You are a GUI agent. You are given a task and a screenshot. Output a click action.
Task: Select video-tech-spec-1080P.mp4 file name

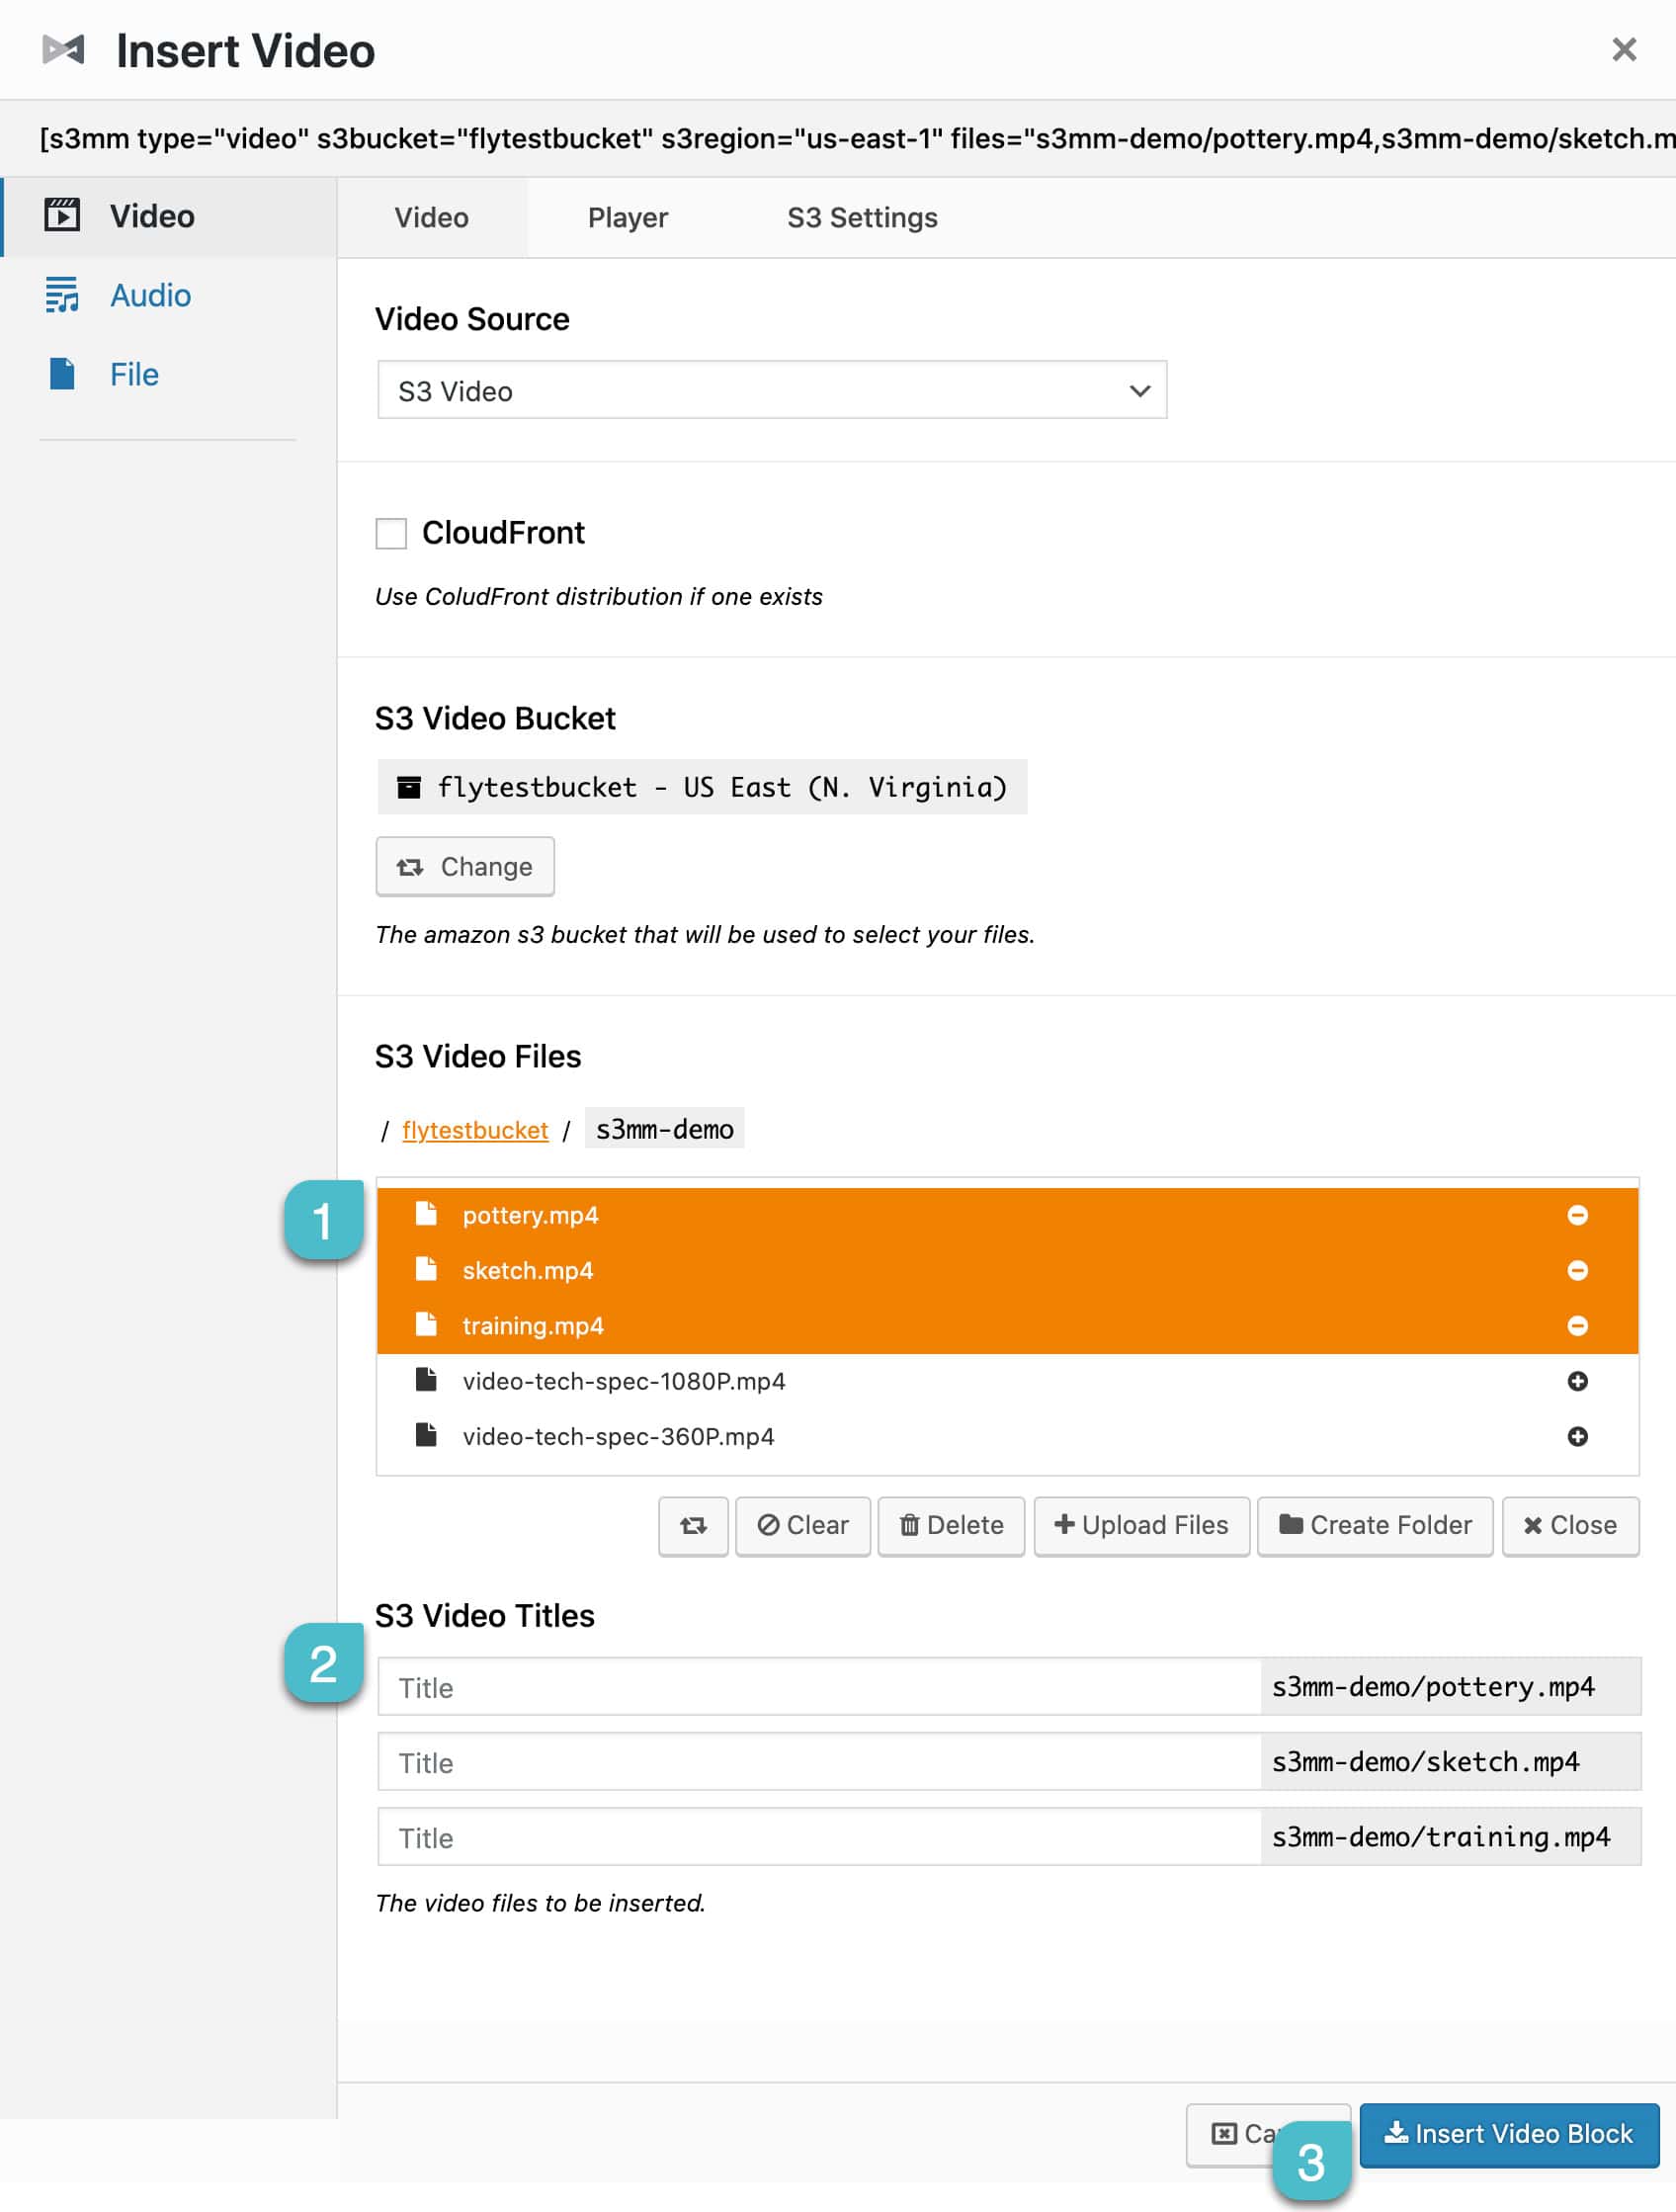click(624, 1381)
